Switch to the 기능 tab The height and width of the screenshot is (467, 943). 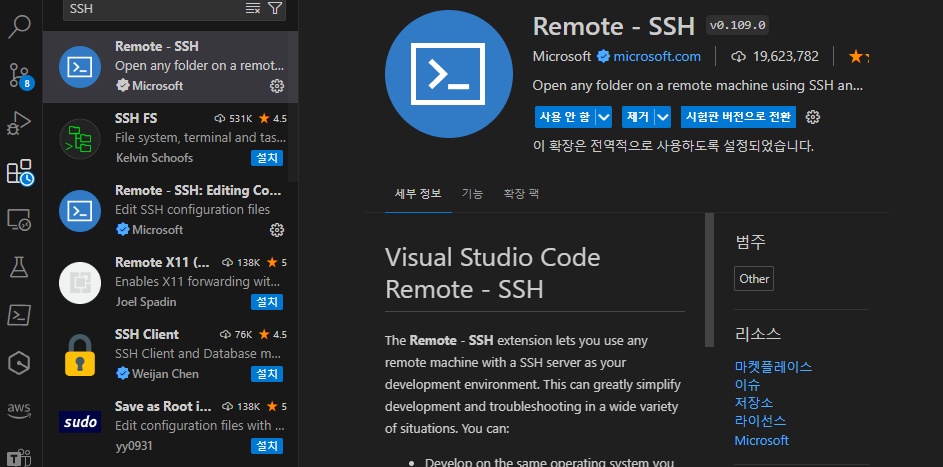pos(472,194)
